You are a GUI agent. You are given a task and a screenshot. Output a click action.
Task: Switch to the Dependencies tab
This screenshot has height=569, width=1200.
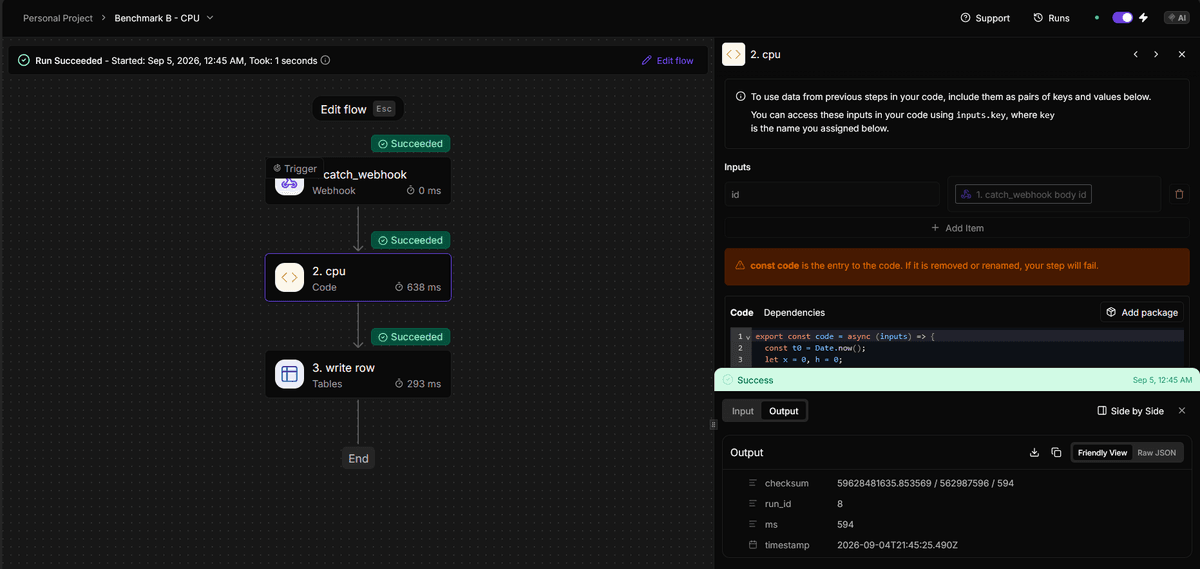coord(794,313)
